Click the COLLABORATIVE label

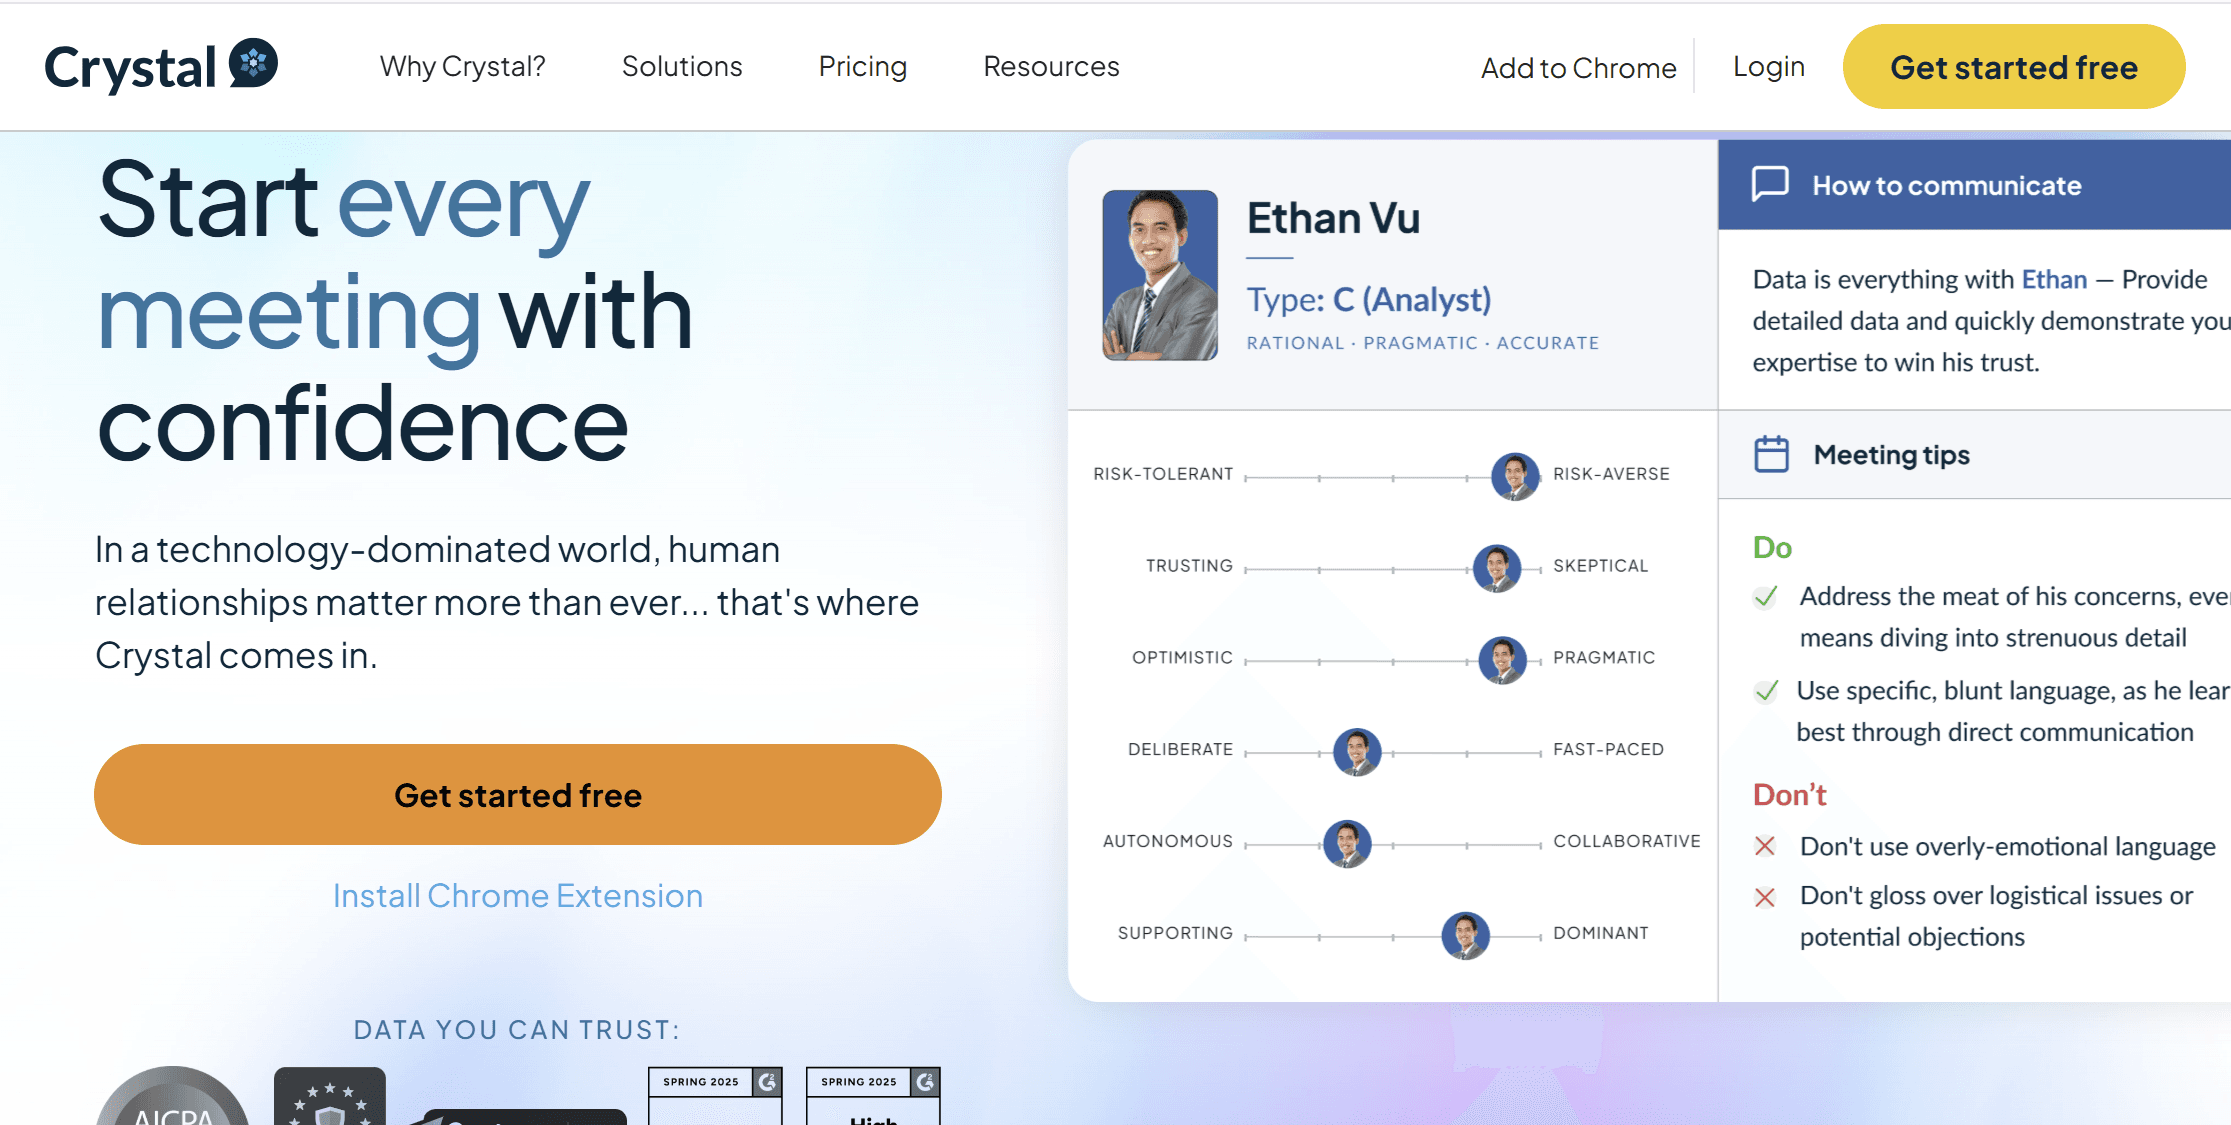1627,841
